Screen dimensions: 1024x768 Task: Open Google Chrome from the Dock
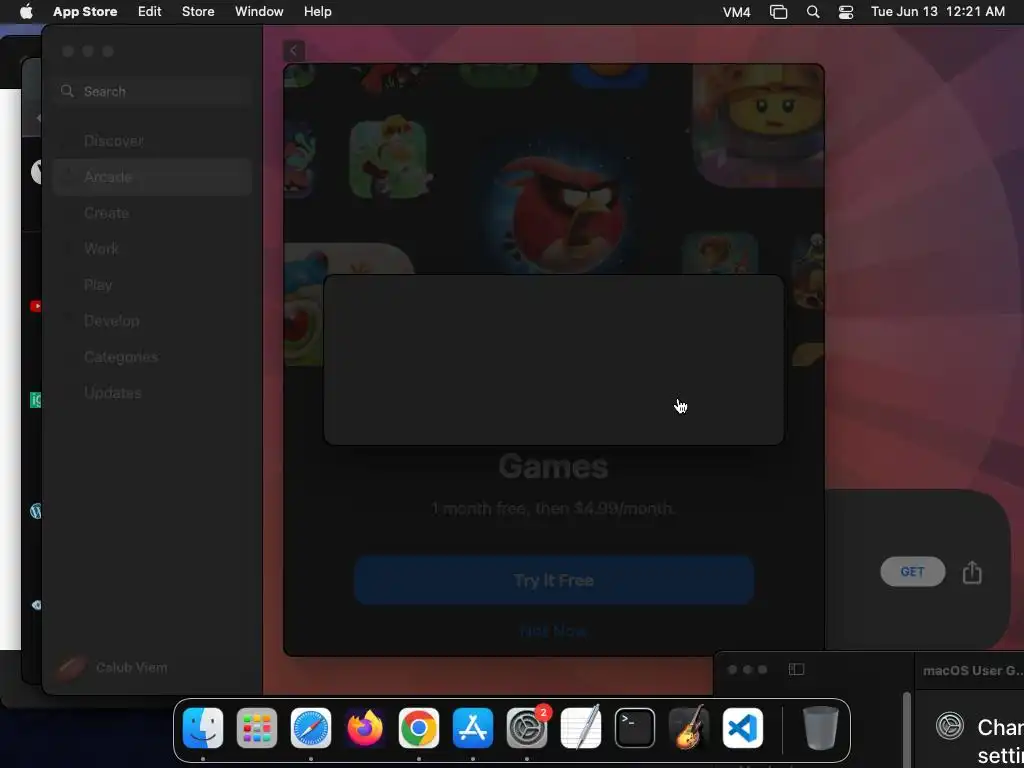pyautogui.click(x=419, y=728)
